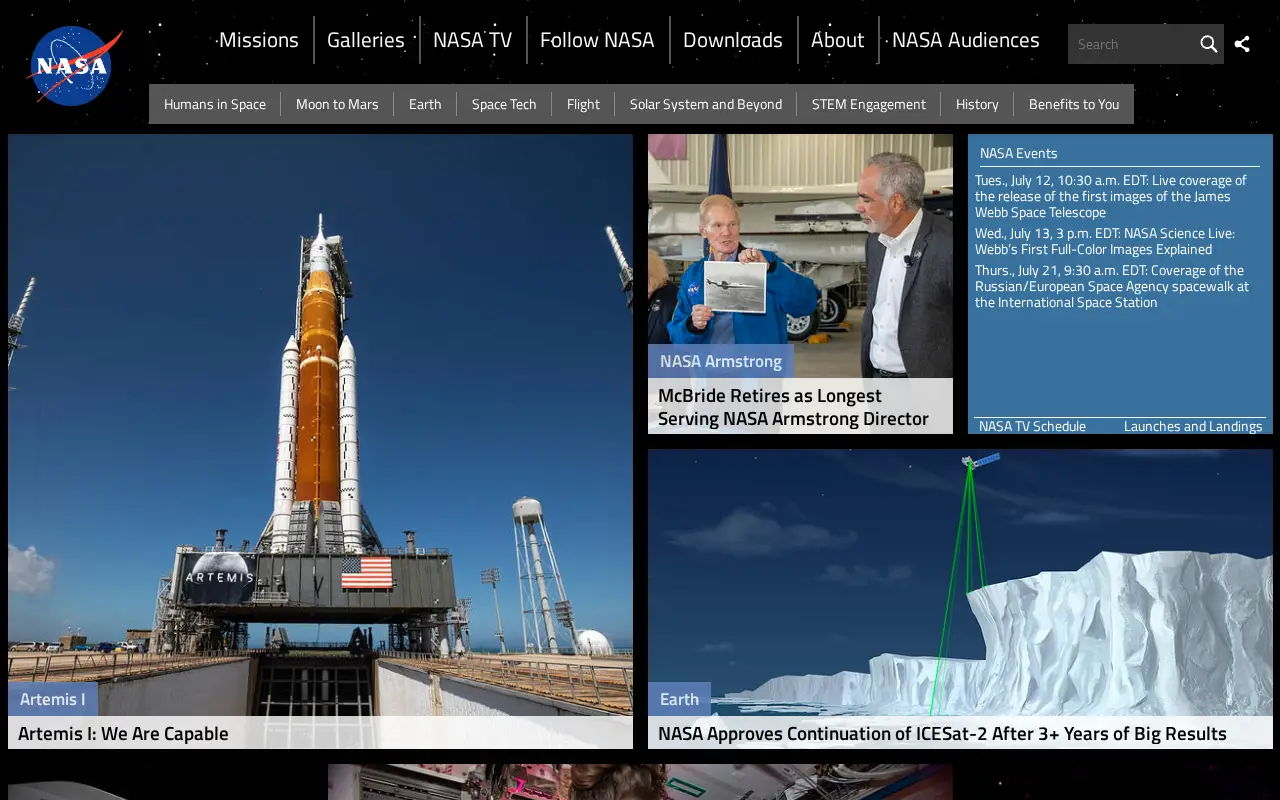Open the Launches and Landings link

click(1193, 426)
